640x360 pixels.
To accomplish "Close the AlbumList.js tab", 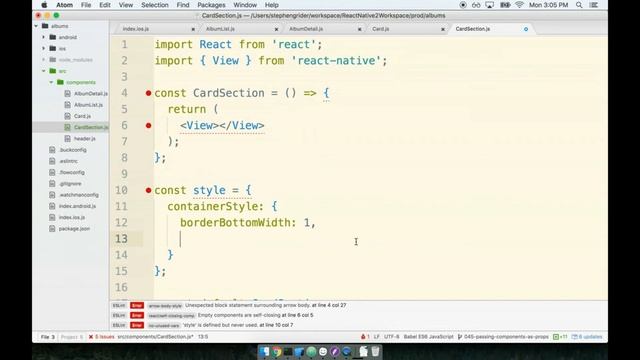I will pyautogui.click(x=276, y=29).
